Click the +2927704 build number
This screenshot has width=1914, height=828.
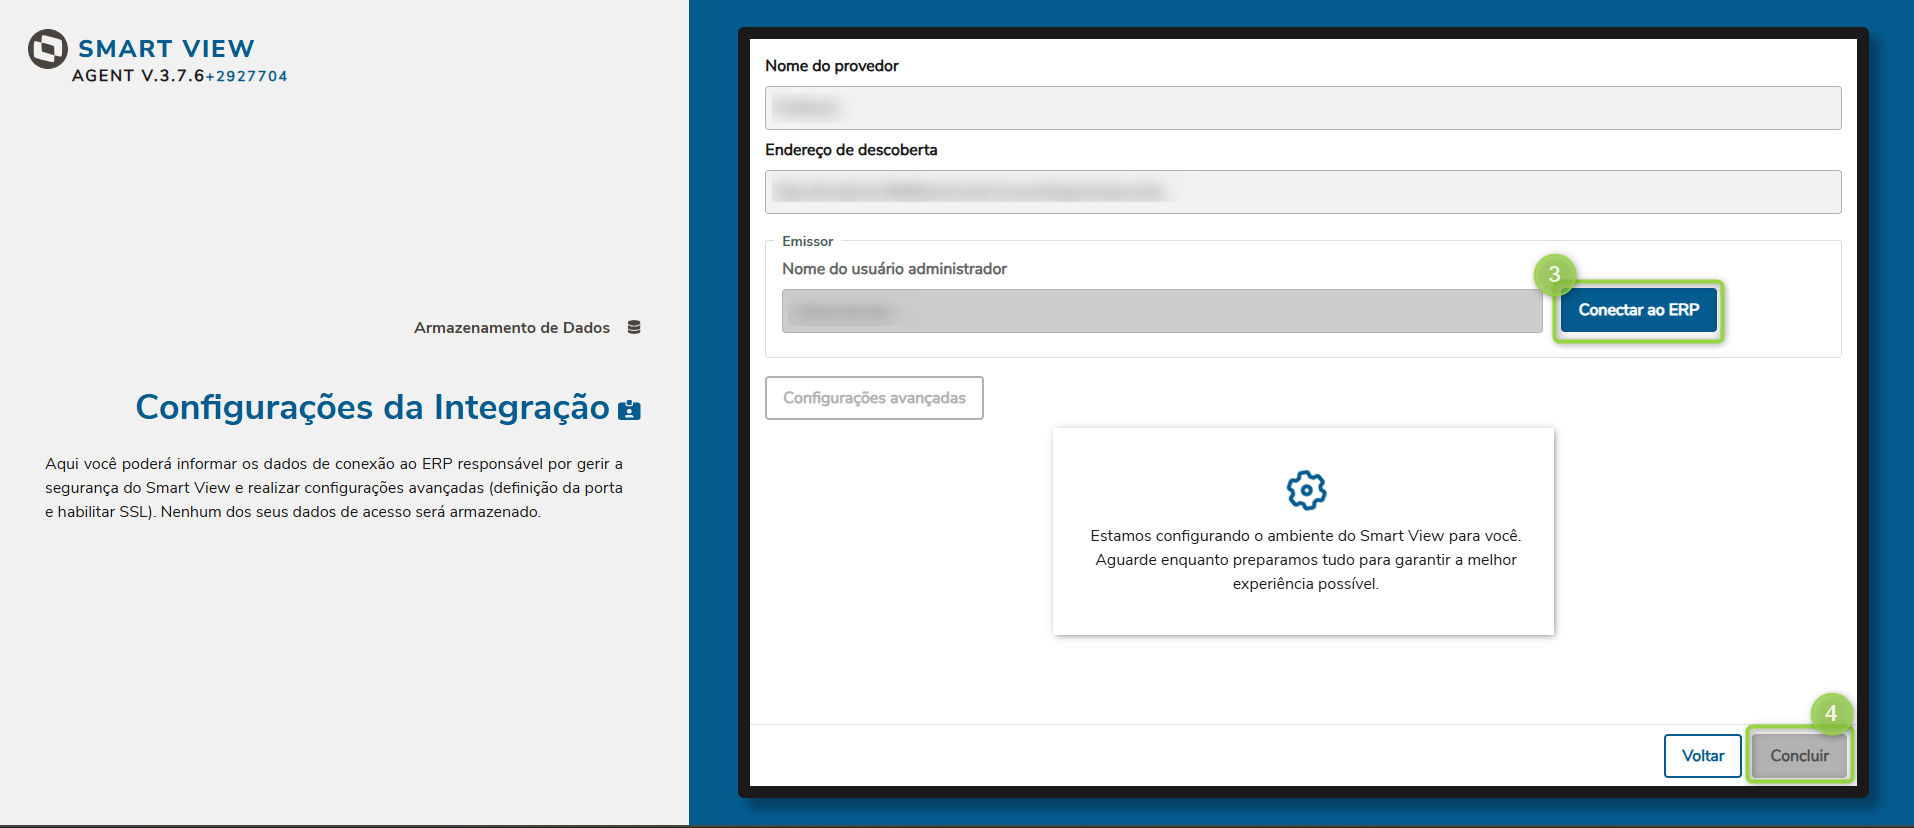(246, 76)
